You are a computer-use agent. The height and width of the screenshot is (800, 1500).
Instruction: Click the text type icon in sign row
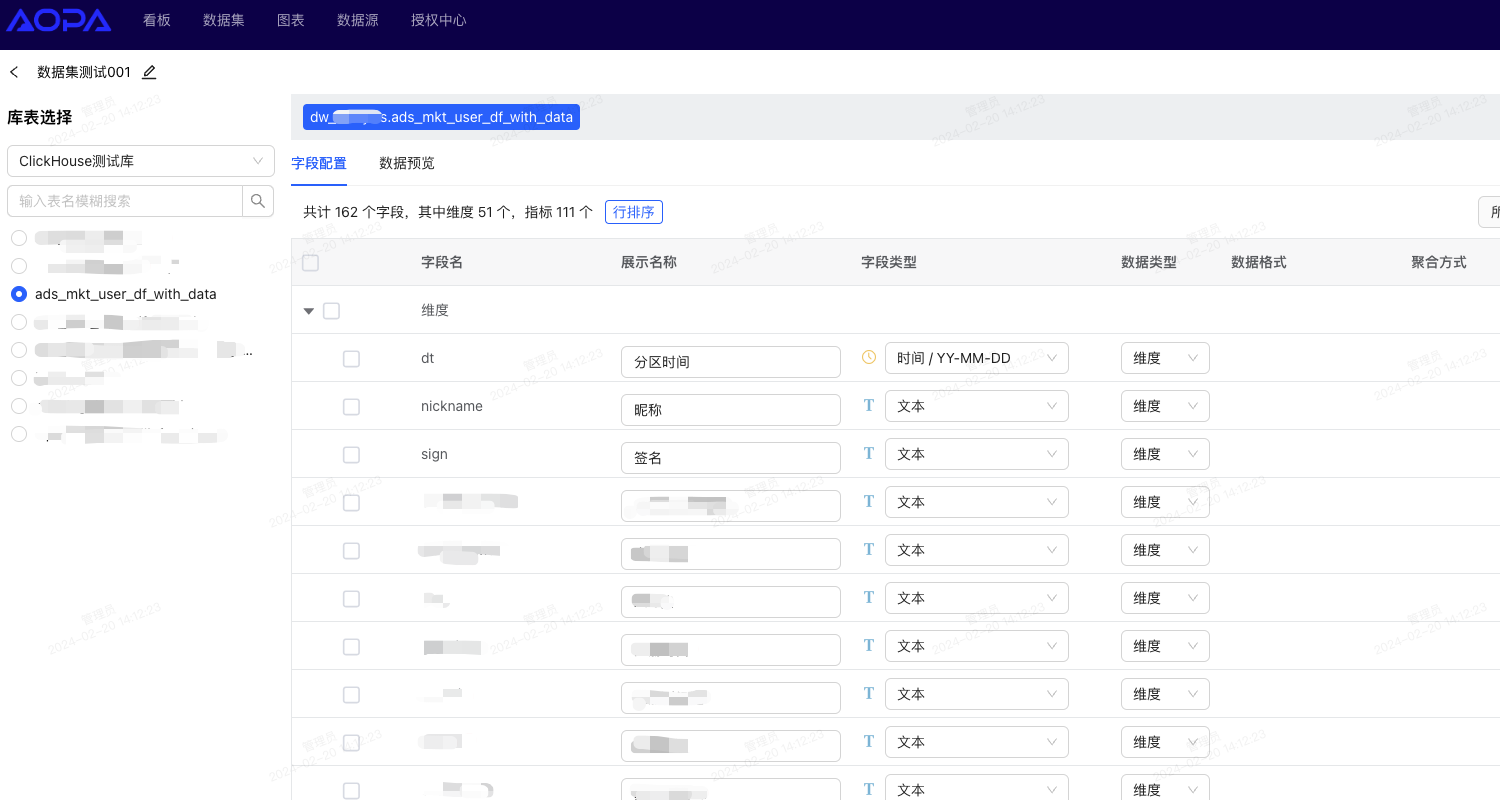(869, 453)
